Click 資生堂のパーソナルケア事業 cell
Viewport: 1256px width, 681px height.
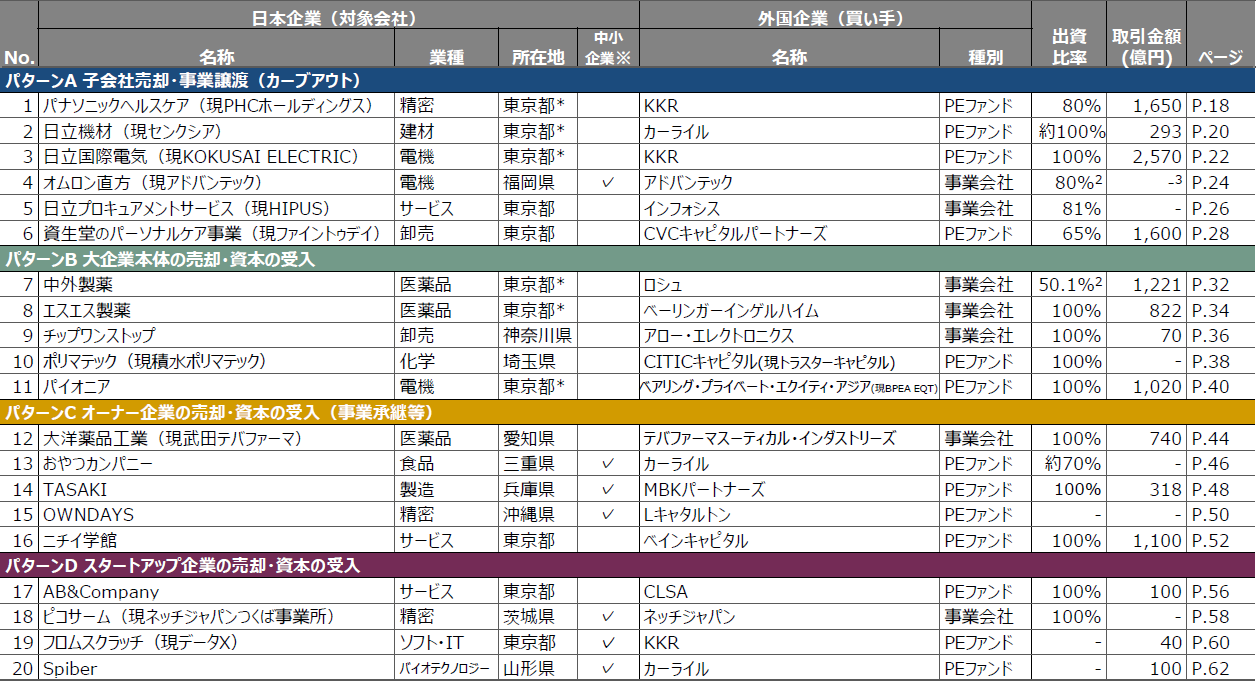(x=217, y=233)
